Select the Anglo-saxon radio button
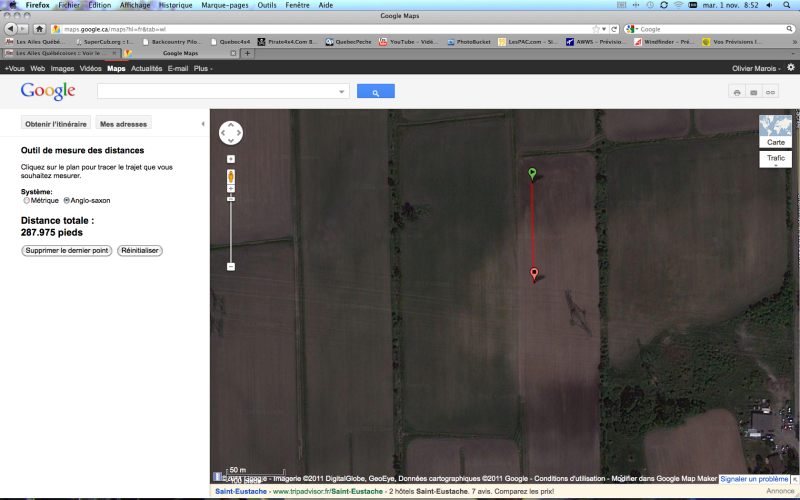The width and height of the screenshot is (800, 500). coord(67,200)
